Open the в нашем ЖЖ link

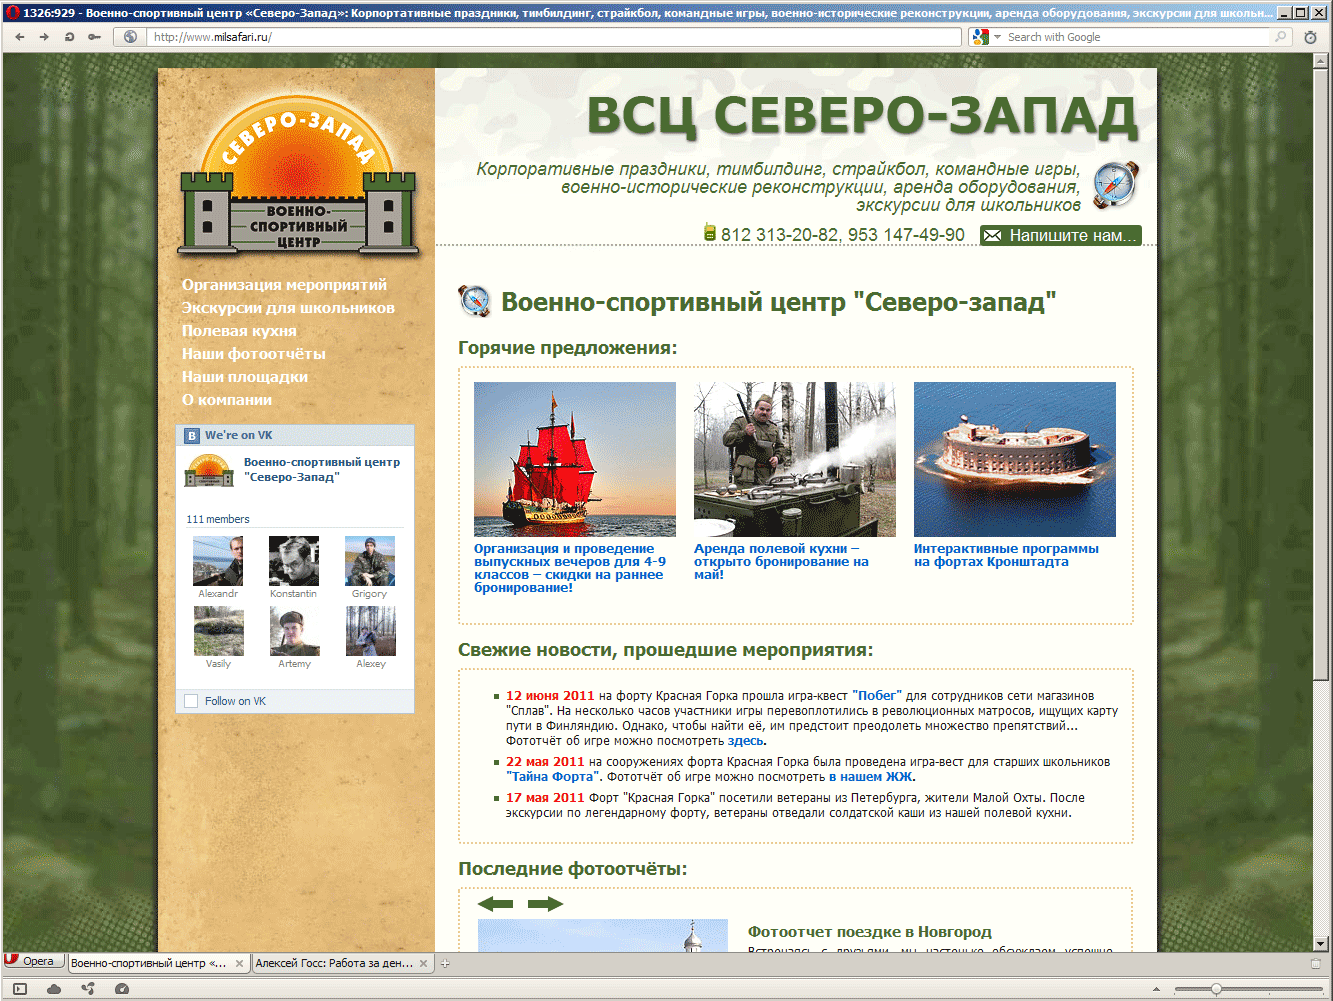pos(871,777)
